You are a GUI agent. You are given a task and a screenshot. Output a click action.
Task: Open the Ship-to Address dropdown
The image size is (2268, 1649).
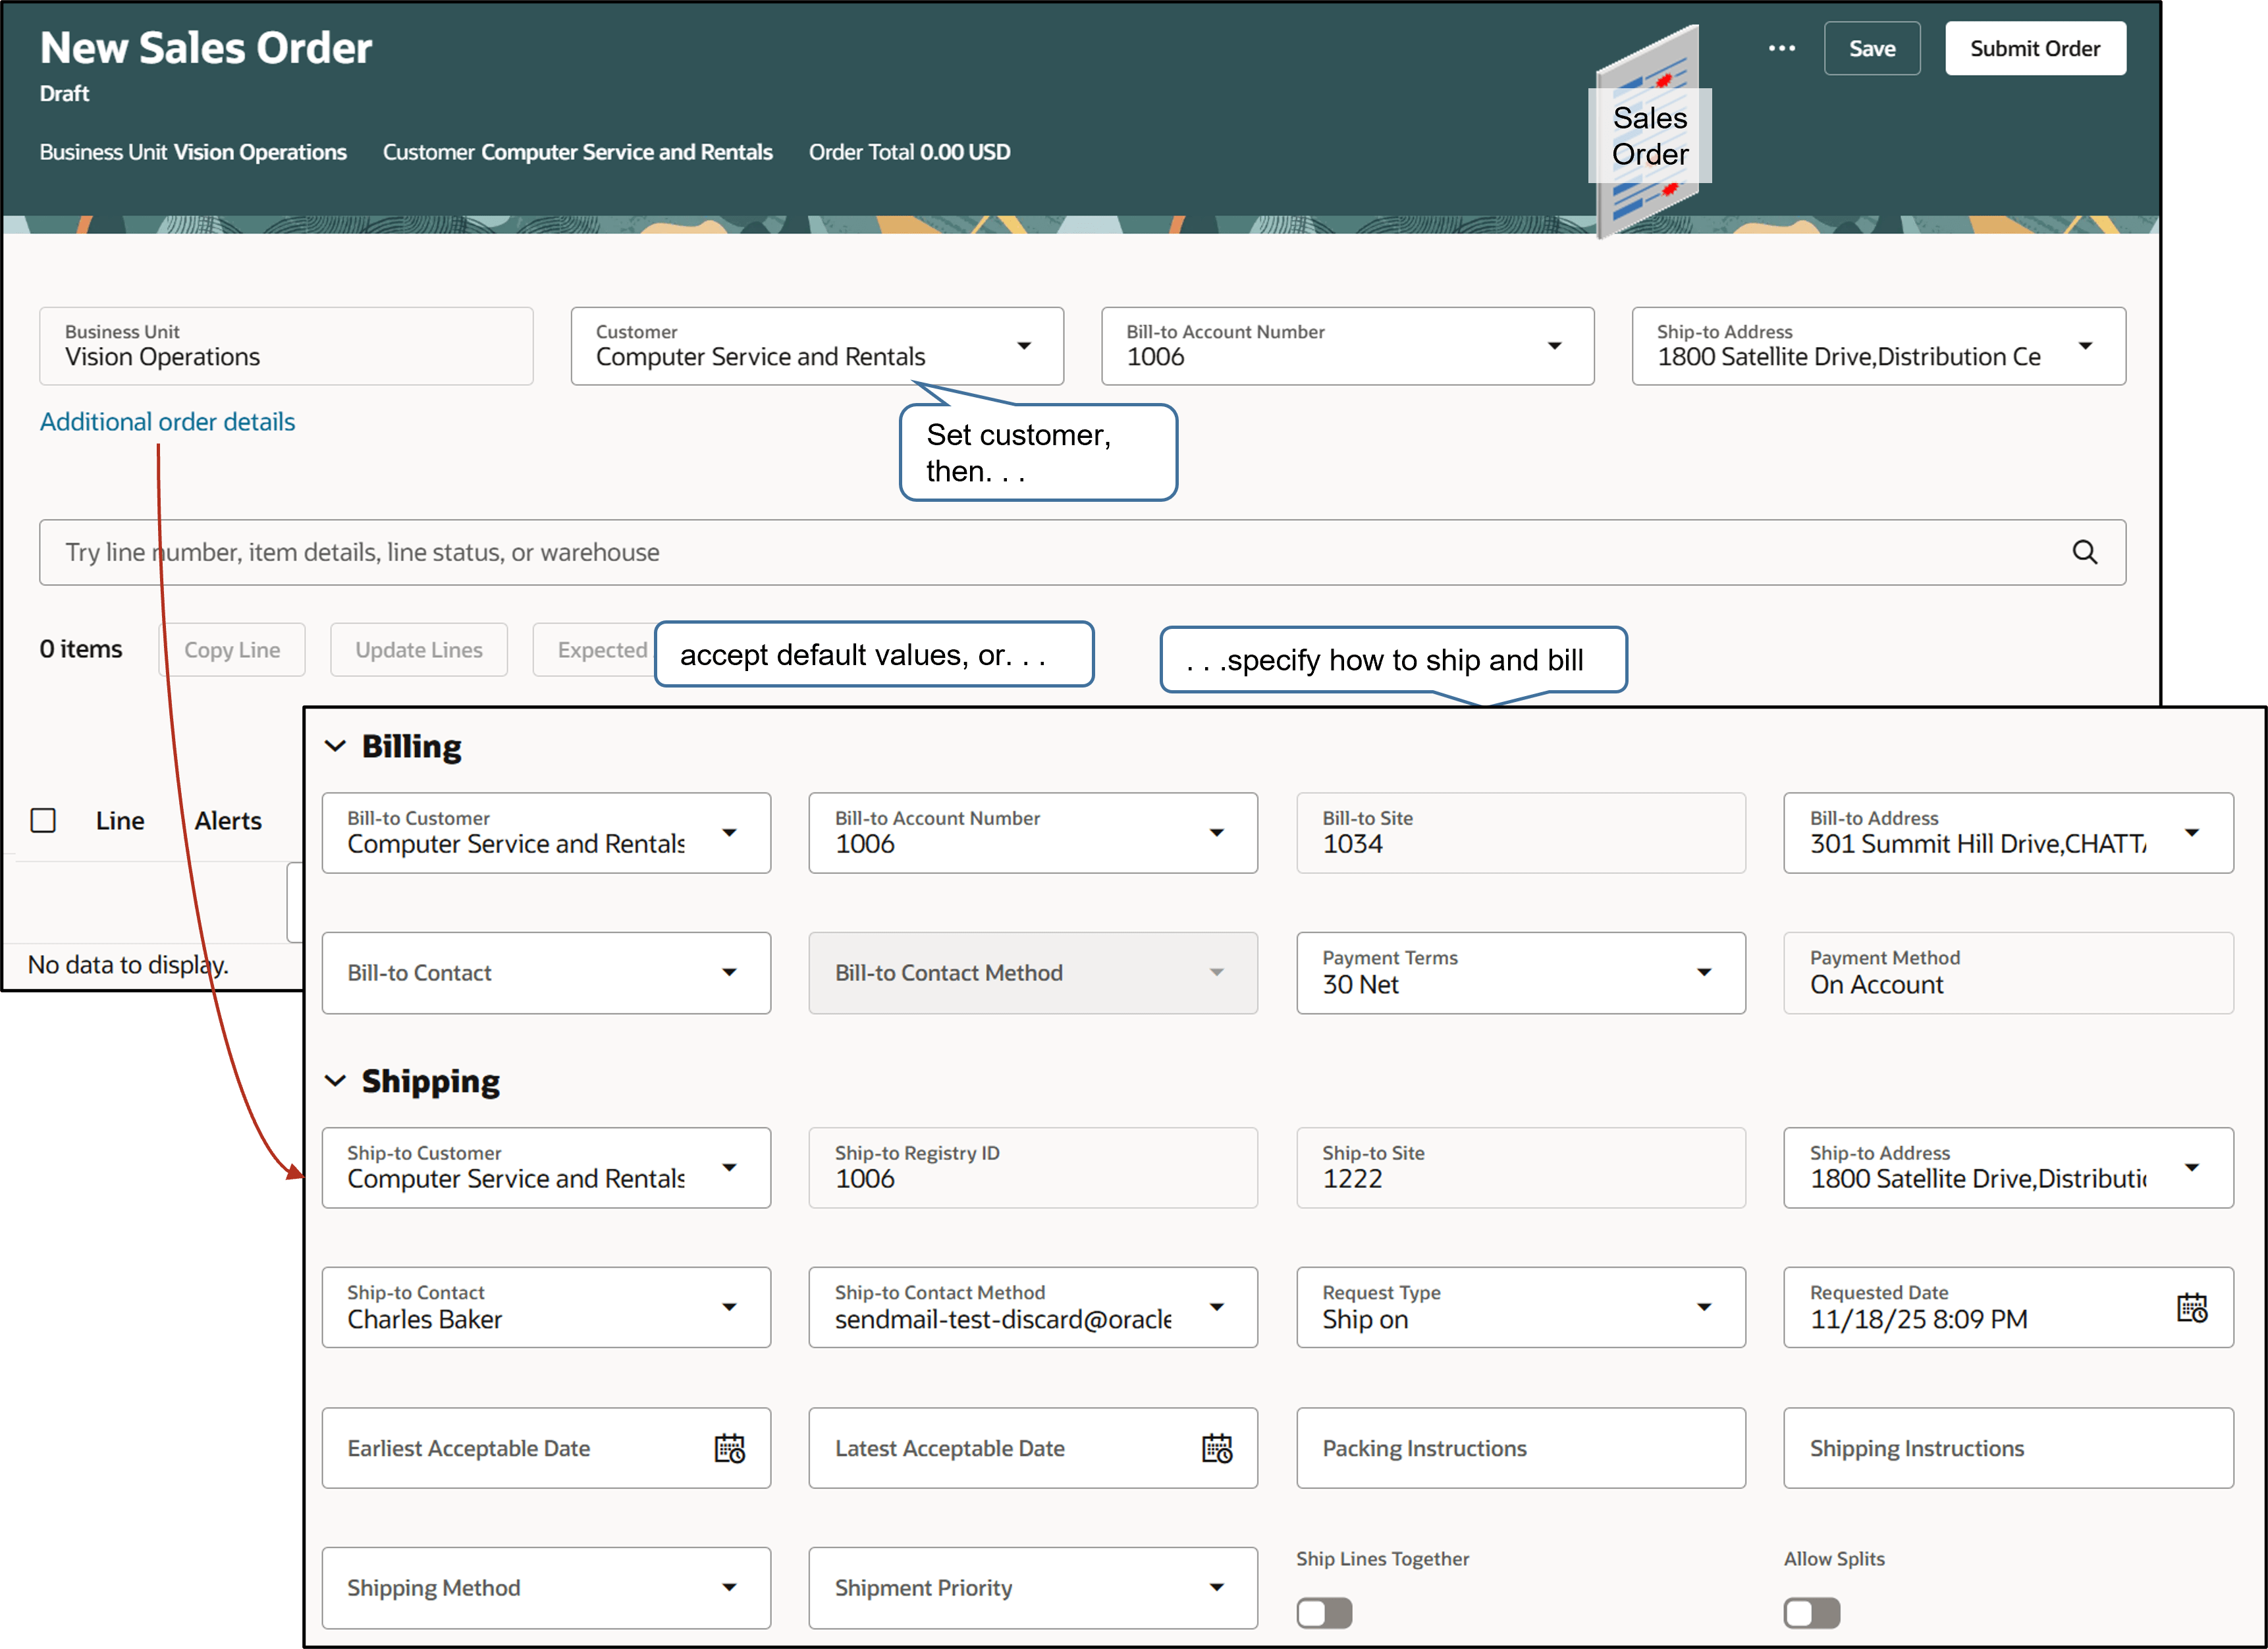(x=2086, y=346)
